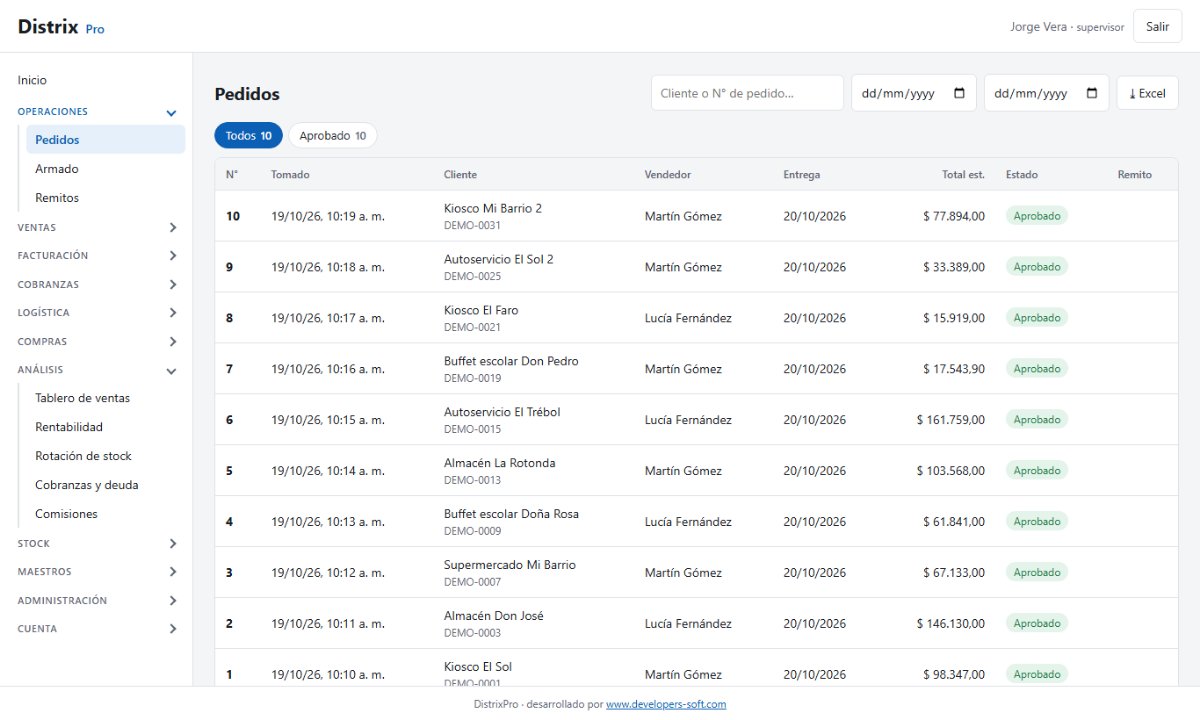Expand the COMPRAS section
This screenshot has height=720, width=1200.
pos(96,342)
